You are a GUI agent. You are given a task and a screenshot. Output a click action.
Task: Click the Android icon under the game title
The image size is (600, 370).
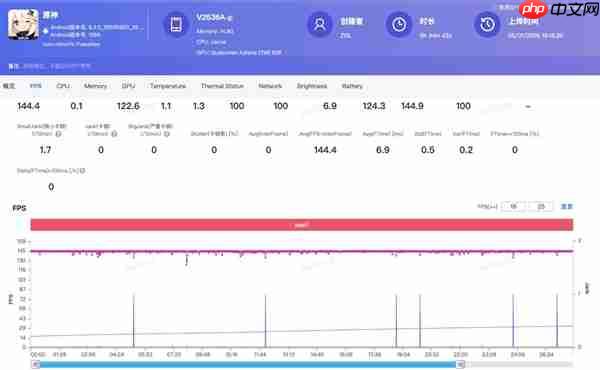[46, 30]
